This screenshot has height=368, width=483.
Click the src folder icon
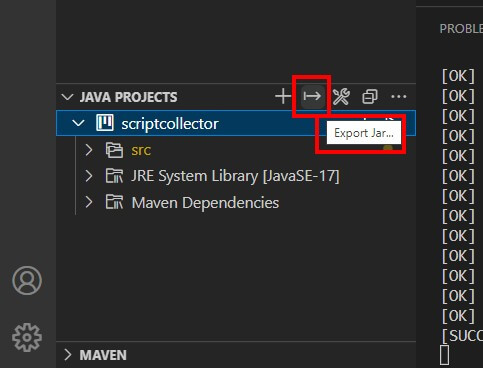tap(114, 150)
